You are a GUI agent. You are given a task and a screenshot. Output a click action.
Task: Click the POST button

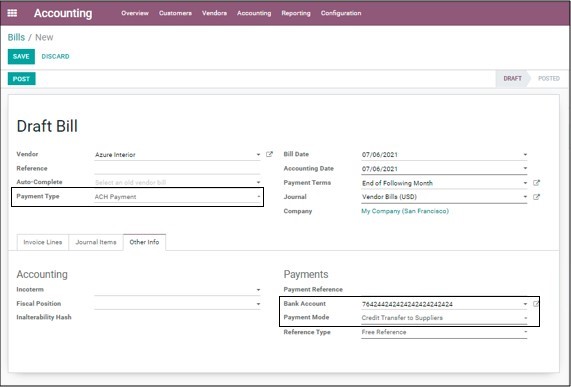pyautogui.click(x=21, y=79)
